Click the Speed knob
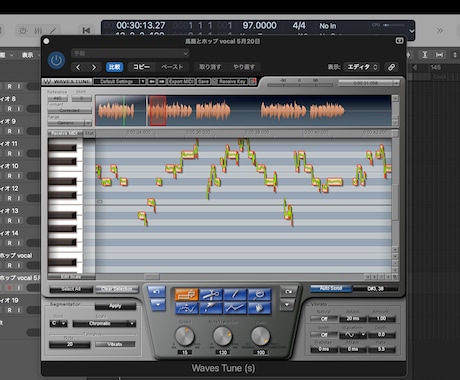Image resolution: width=460 pixels, height=380 pixels. point(184,336)
